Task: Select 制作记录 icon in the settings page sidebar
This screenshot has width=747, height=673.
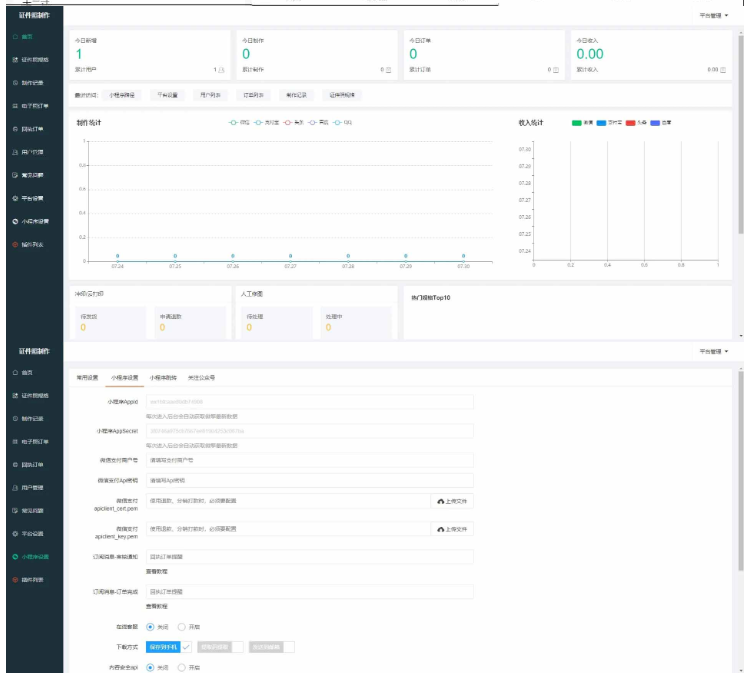Action: click(15, 419)
